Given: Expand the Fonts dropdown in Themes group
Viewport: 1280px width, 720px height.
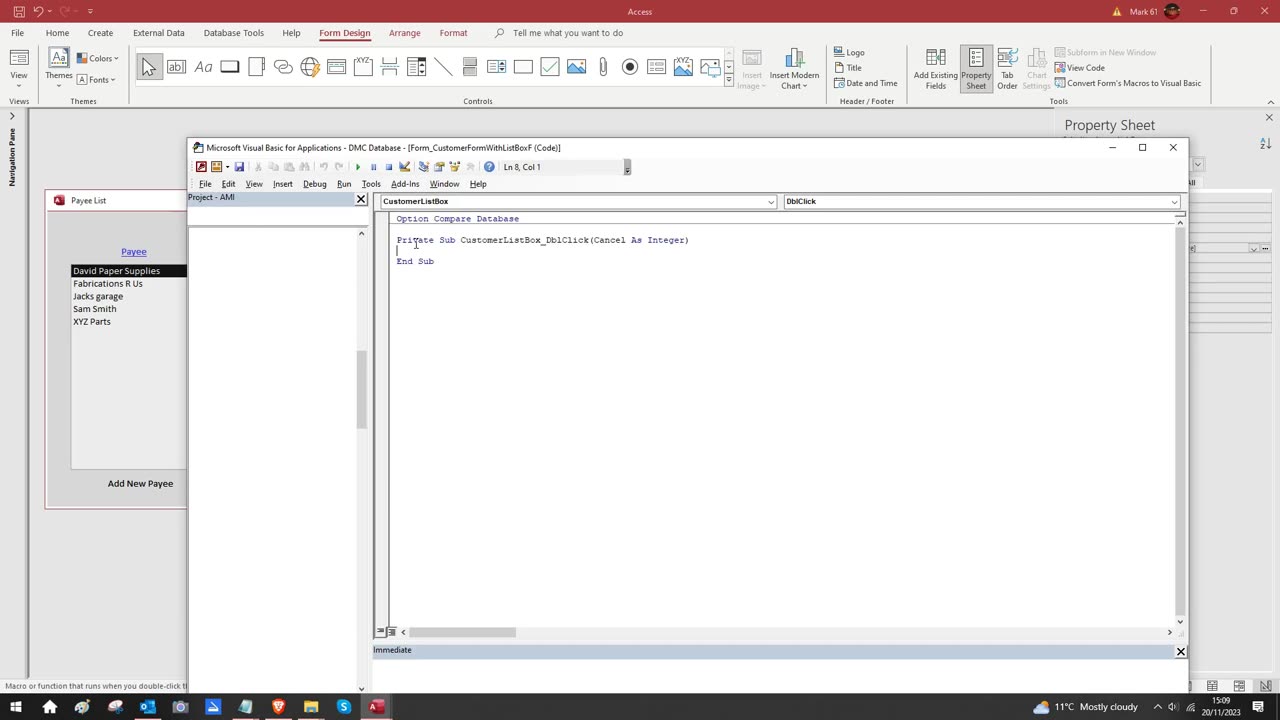Looking at the screenshot, I should coord(96,80).
